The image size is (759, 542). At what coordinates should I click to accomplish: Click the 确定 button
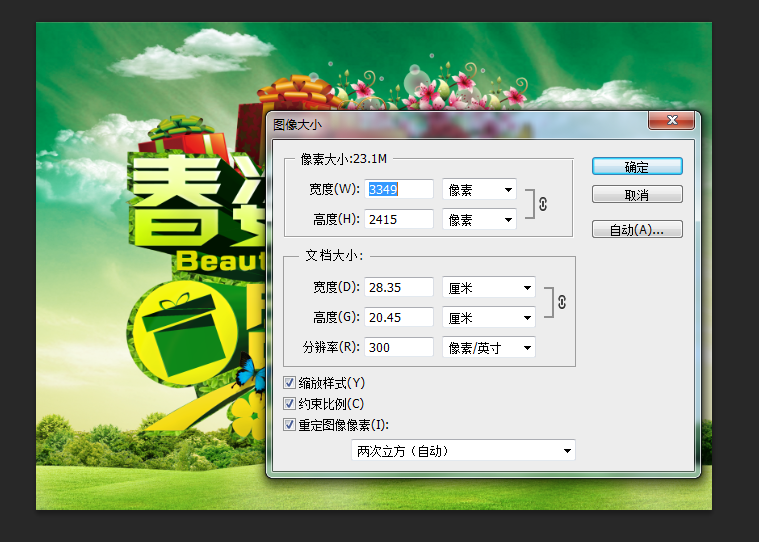pos(637,166)
